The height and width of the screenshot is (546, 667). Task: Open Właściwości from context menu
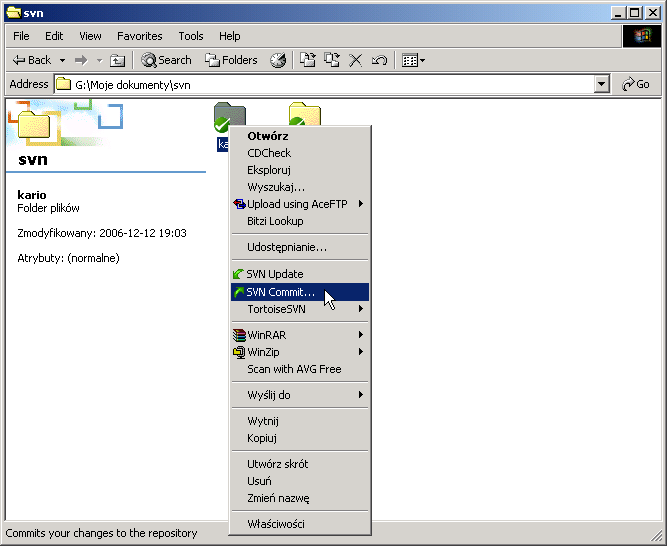point(300,524)
